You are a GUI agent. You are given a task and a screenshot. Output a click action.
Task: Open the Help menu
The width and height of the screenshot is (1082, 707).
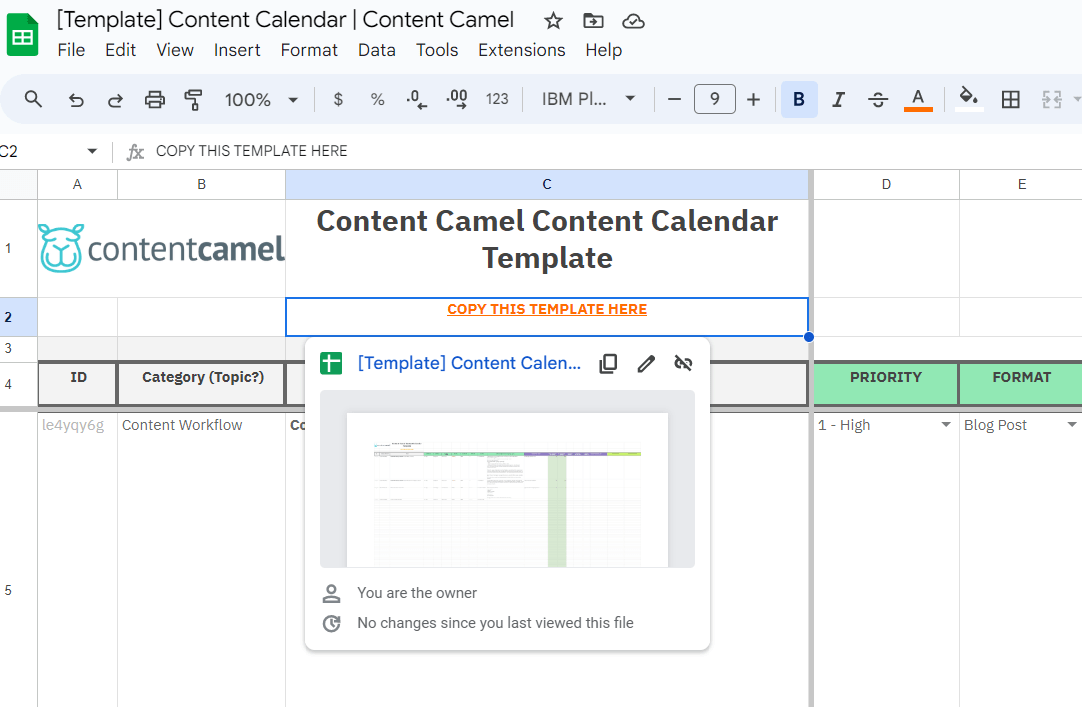pyautogui.click(x=604, y=50)
